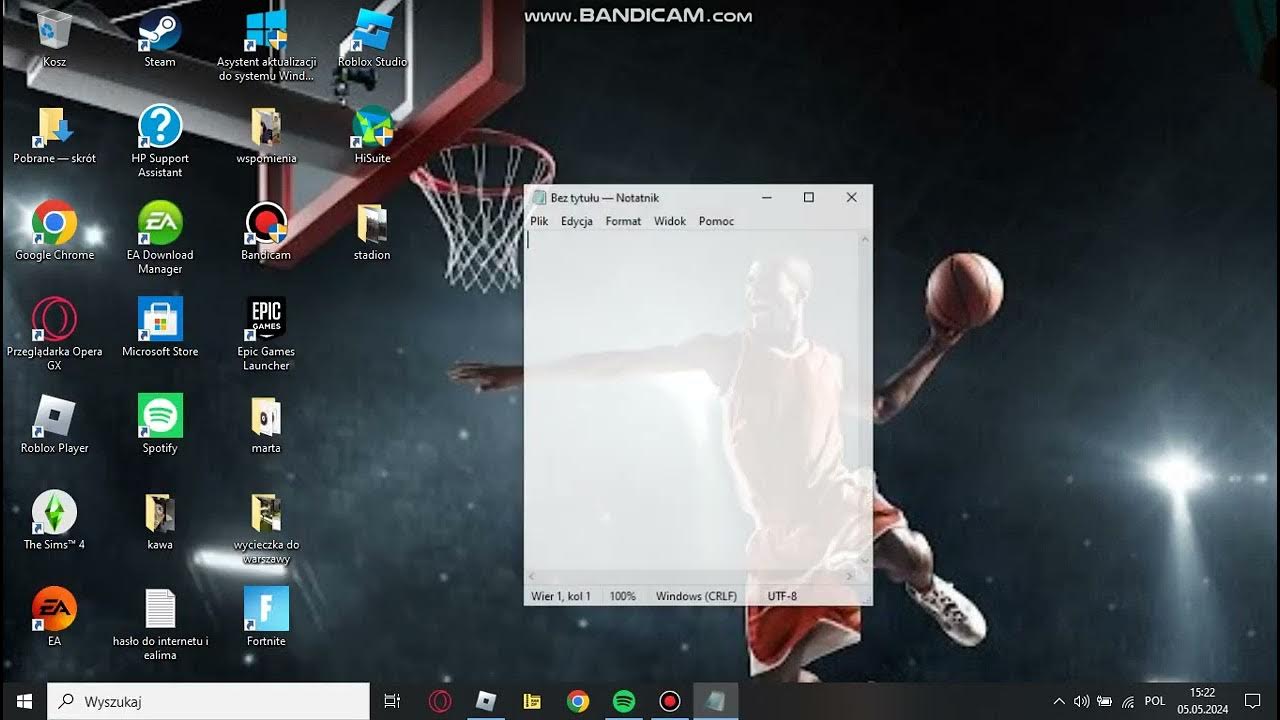Image resolution: width=1280 pixels, height=720 pixels.
Task: Select The Sims 4 desktop shortcut
Action: [x=54, y=520]
